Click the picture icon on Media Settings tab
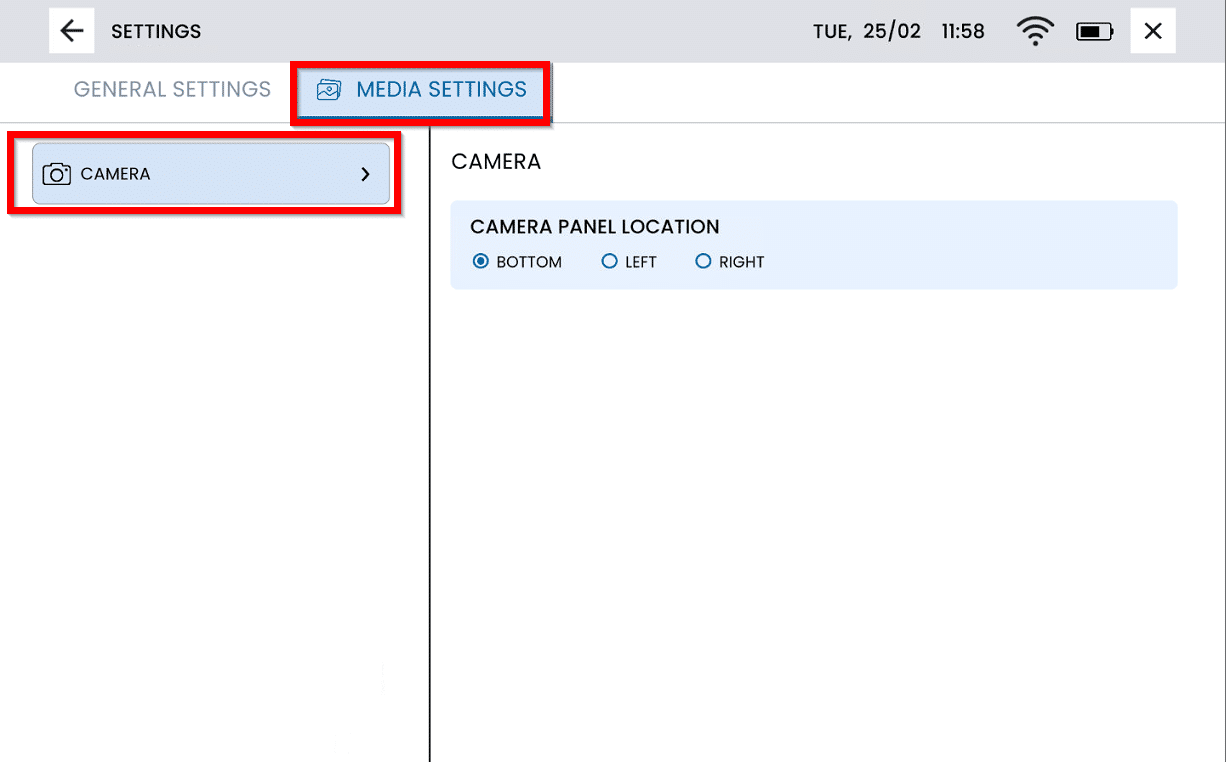Screen dimensions: 1226x762 (328, 90)
